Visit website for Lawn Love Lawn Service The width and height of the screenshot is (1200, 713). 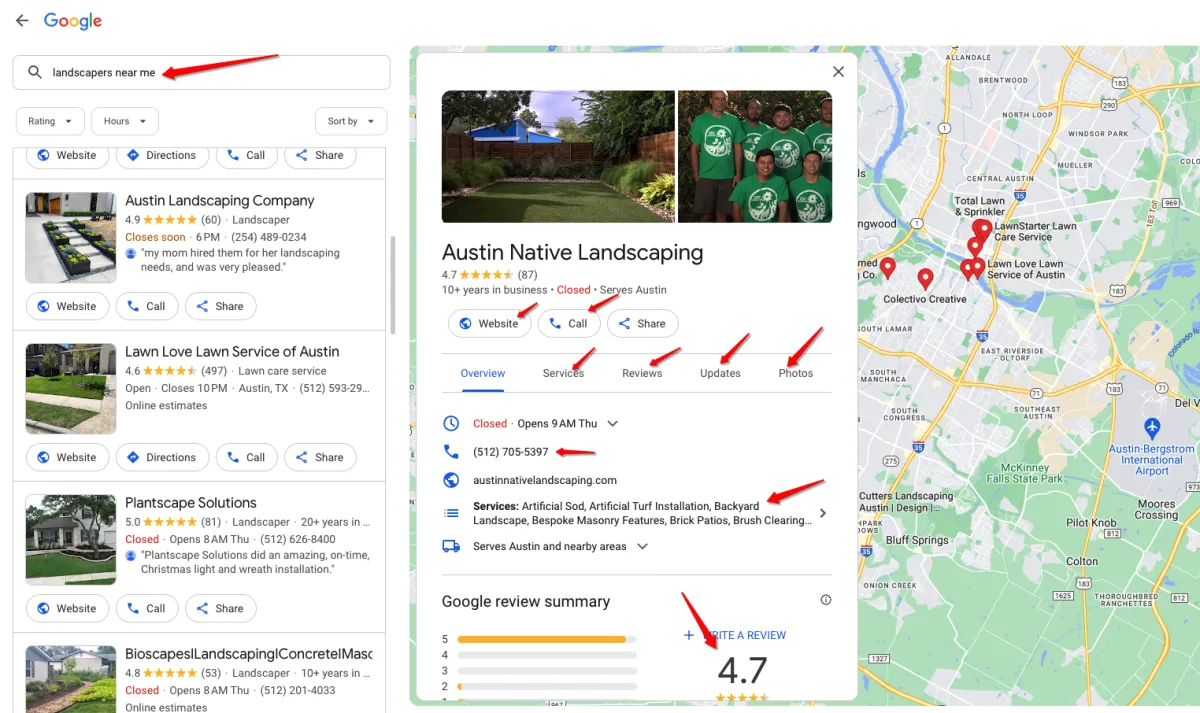click(67, 457)
